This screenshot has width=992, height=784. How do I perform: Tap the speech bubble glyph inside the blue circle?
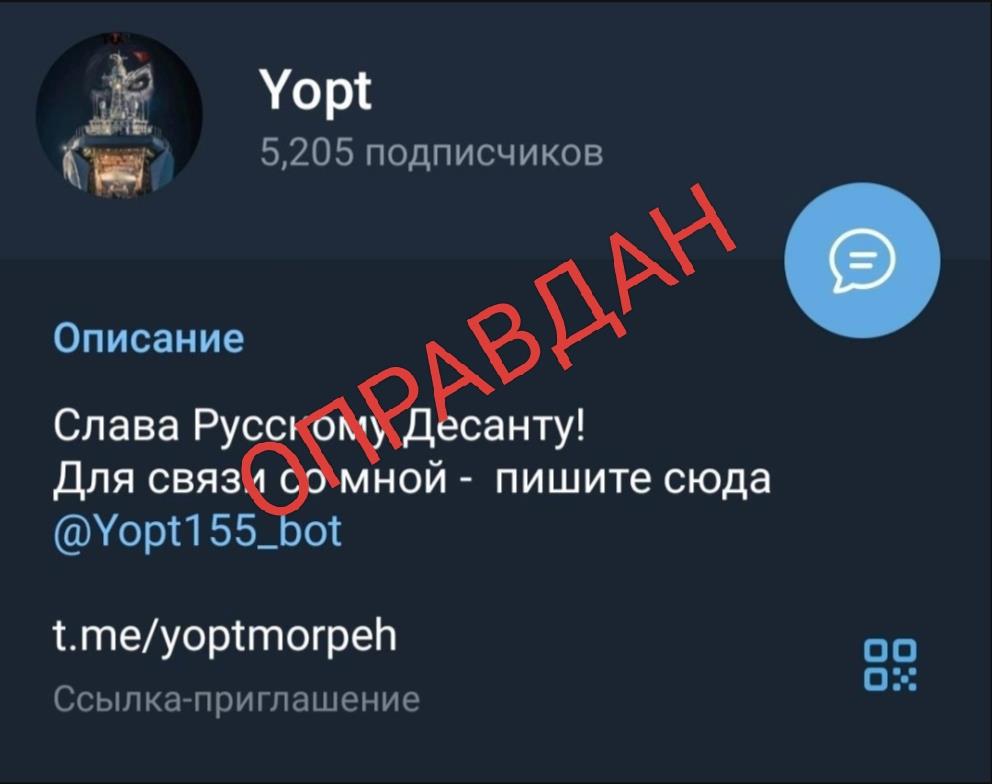click(x=862, y=261)
